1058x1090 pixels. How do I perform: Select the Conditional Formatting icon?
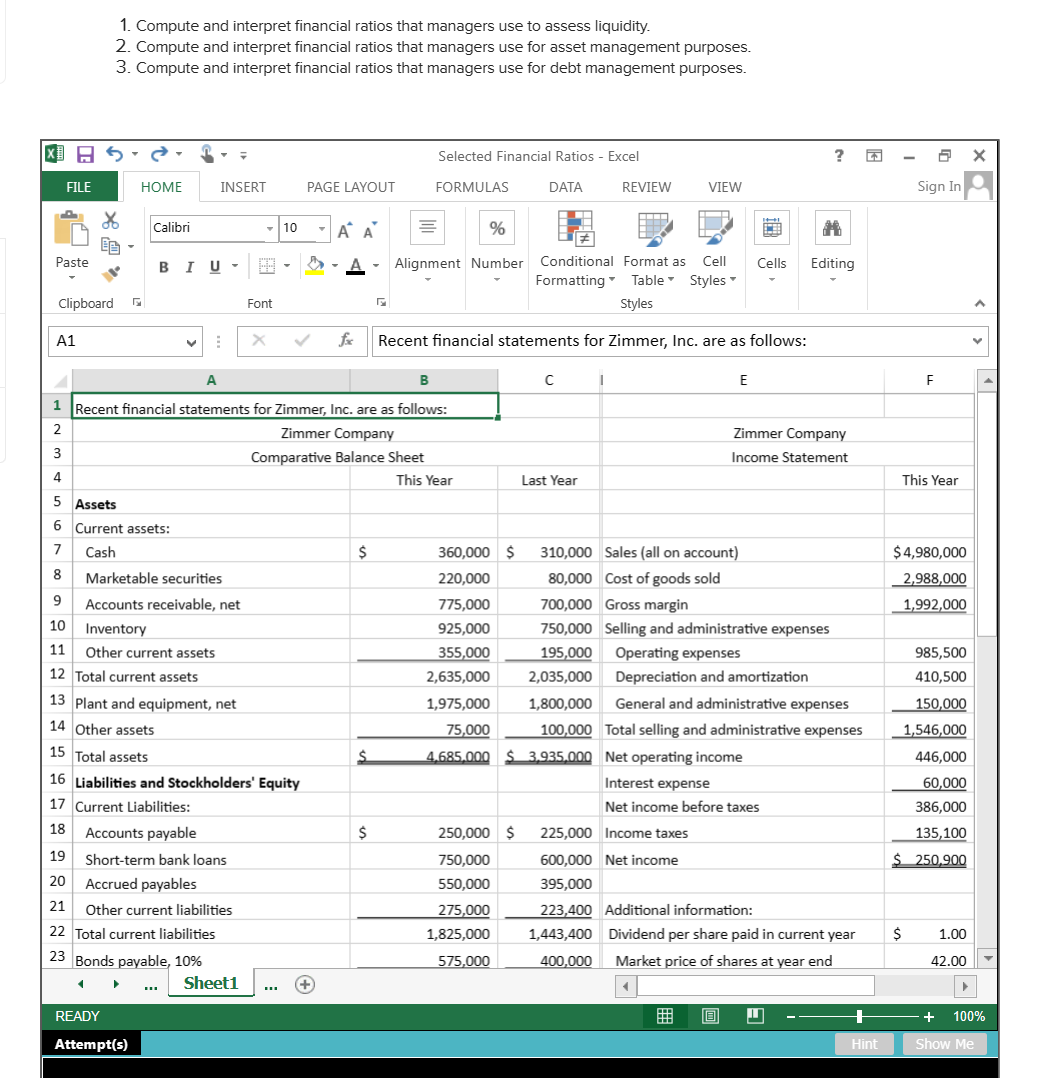(576, 228)
